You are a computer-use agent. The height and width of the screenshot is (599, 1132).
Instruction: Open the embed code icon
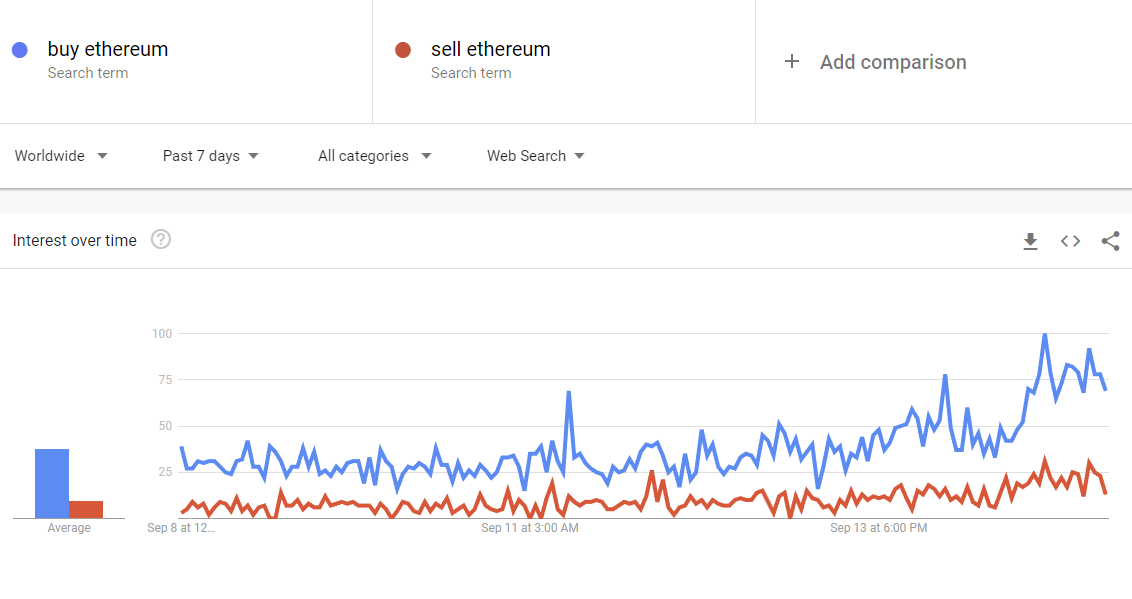coord(1070,241)
